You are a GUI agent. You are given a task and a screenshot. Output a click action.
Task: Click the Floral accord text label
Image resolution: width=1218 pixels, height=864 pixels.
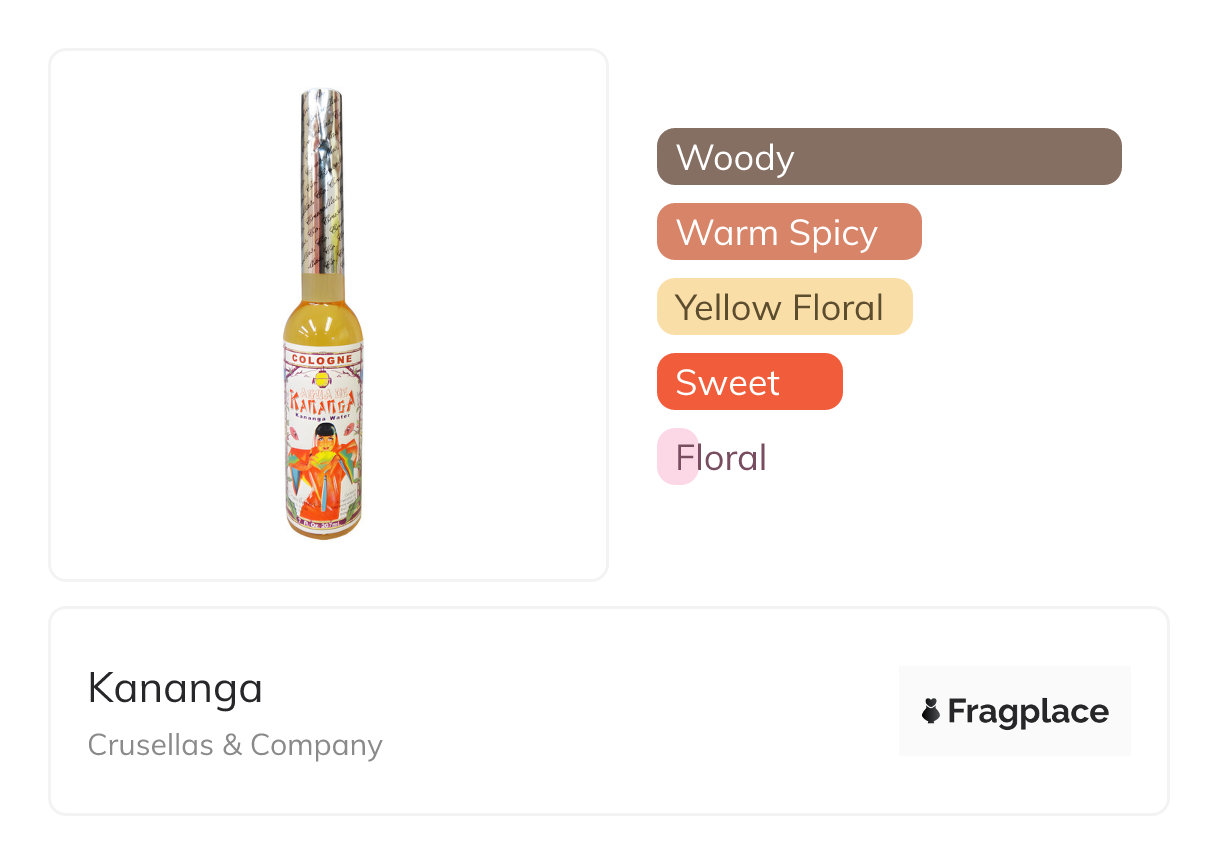pos(722,457)
